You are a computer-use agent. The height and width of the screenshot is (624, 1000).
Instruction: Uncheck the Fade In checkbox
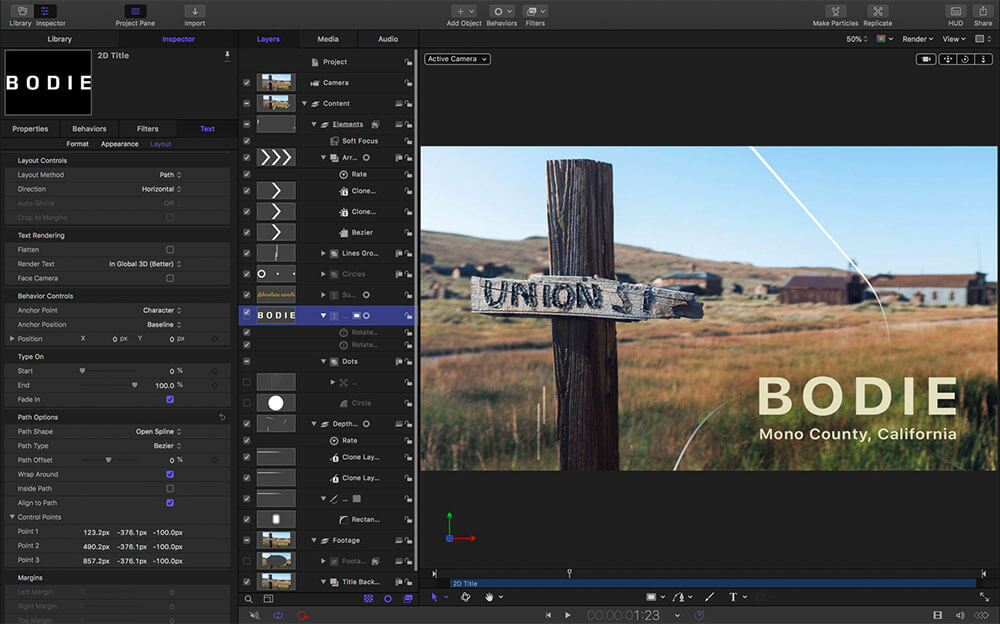pos(170,399)
